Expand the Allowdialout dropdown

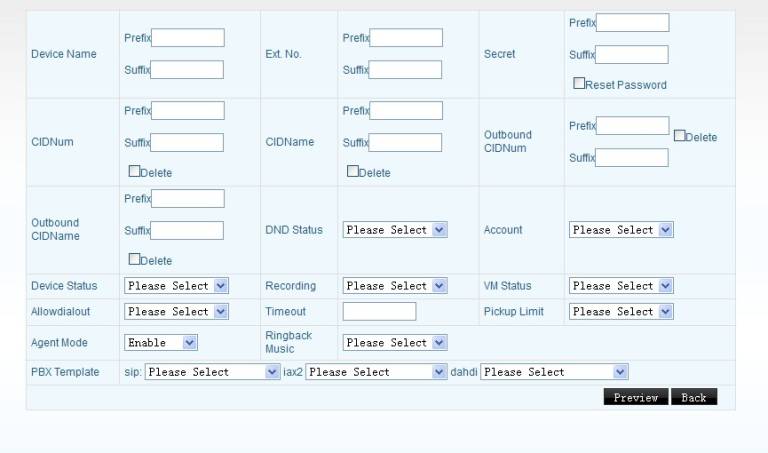point(176,312)
